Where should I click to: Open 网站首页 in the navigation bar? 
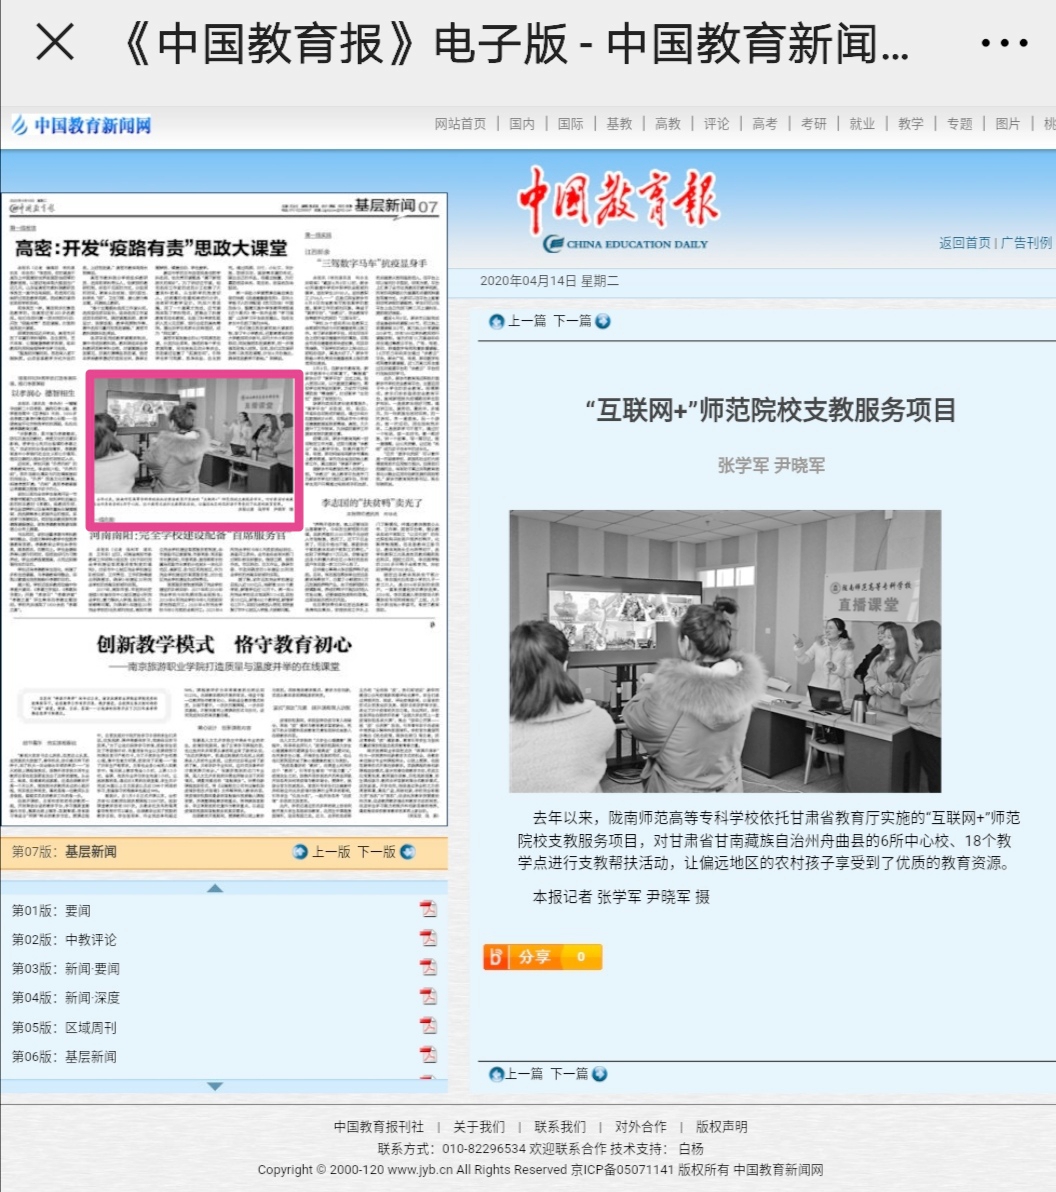pos(460,124)
